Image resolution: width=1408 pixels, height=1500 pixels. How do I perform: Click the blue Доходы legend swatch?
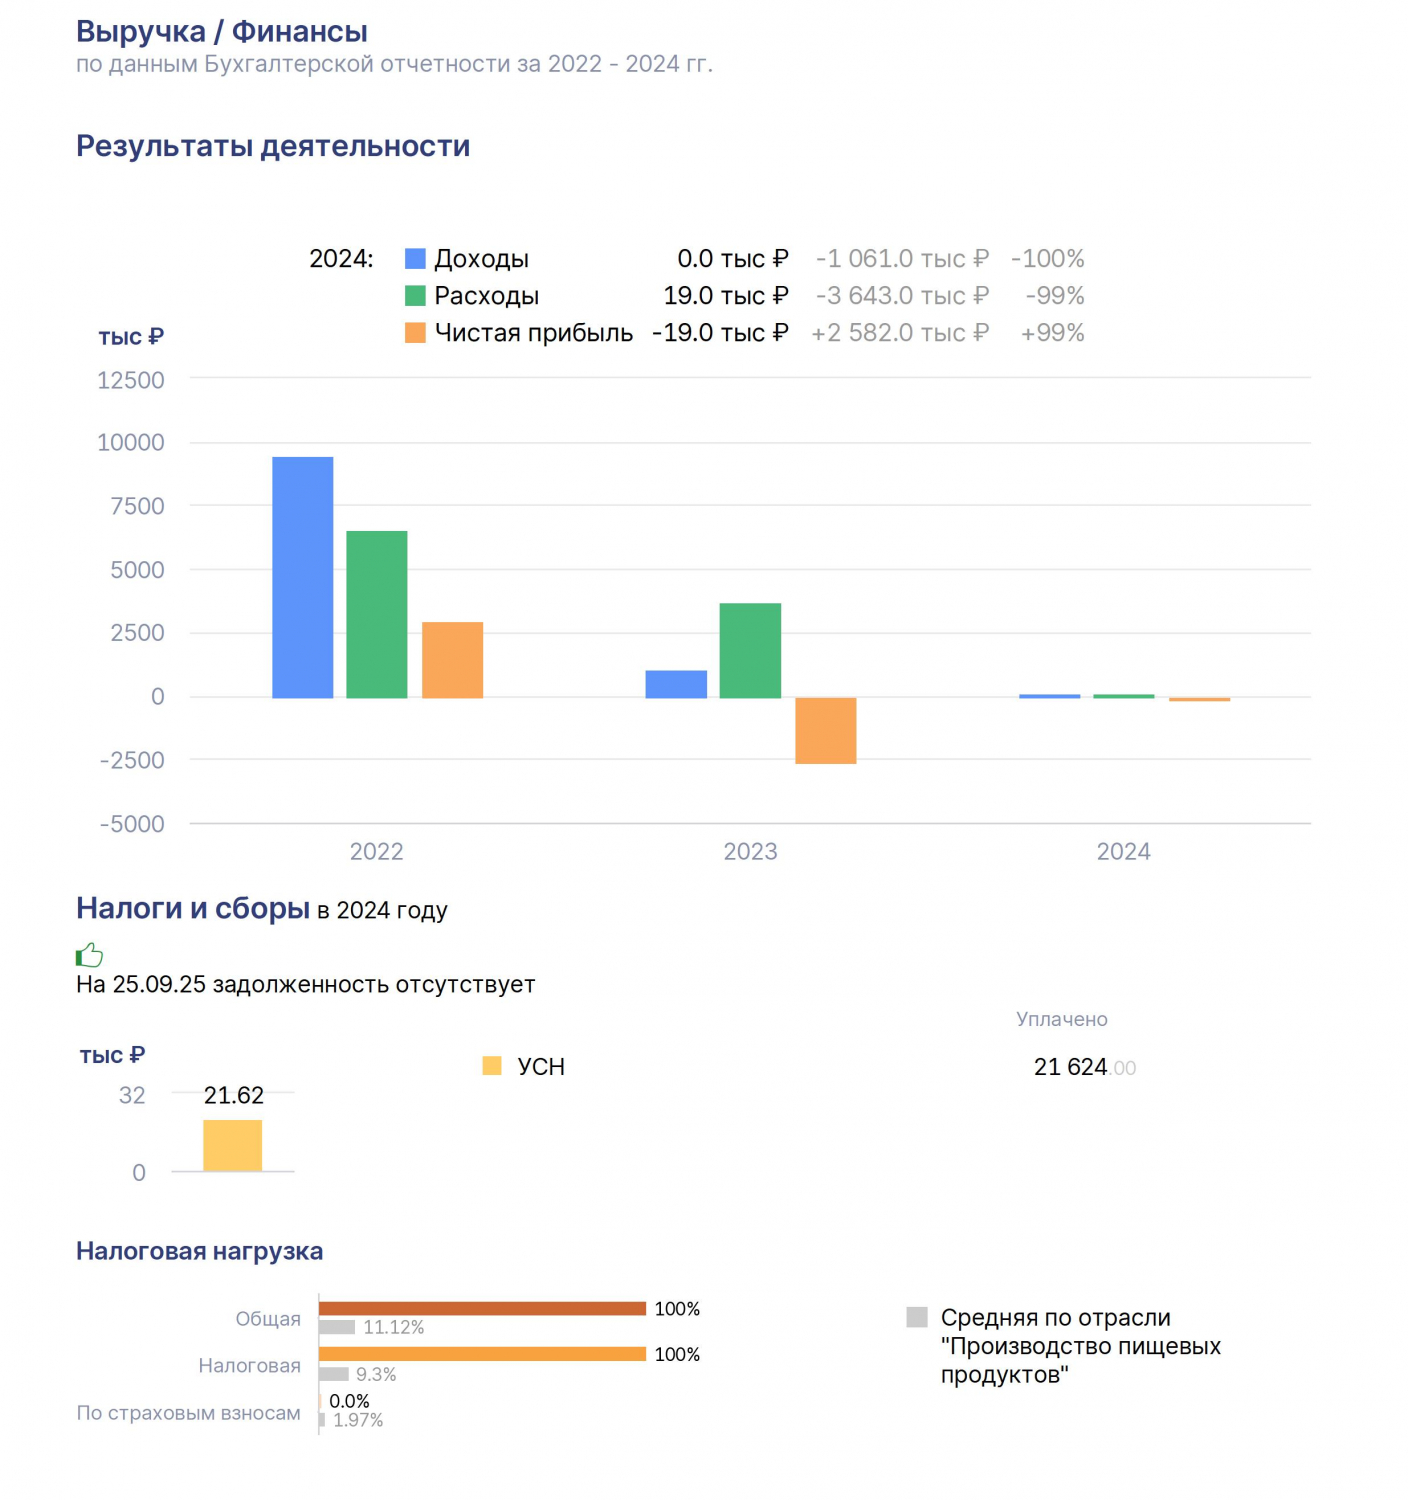[415, 259]
